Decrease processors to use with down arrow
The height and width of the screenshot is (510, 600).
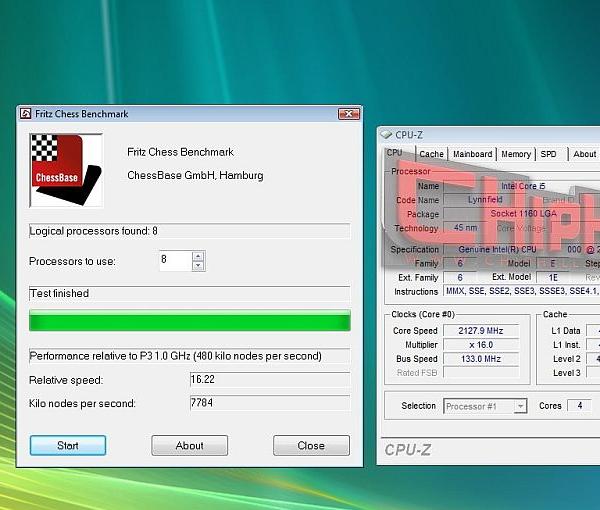point(198,266)
